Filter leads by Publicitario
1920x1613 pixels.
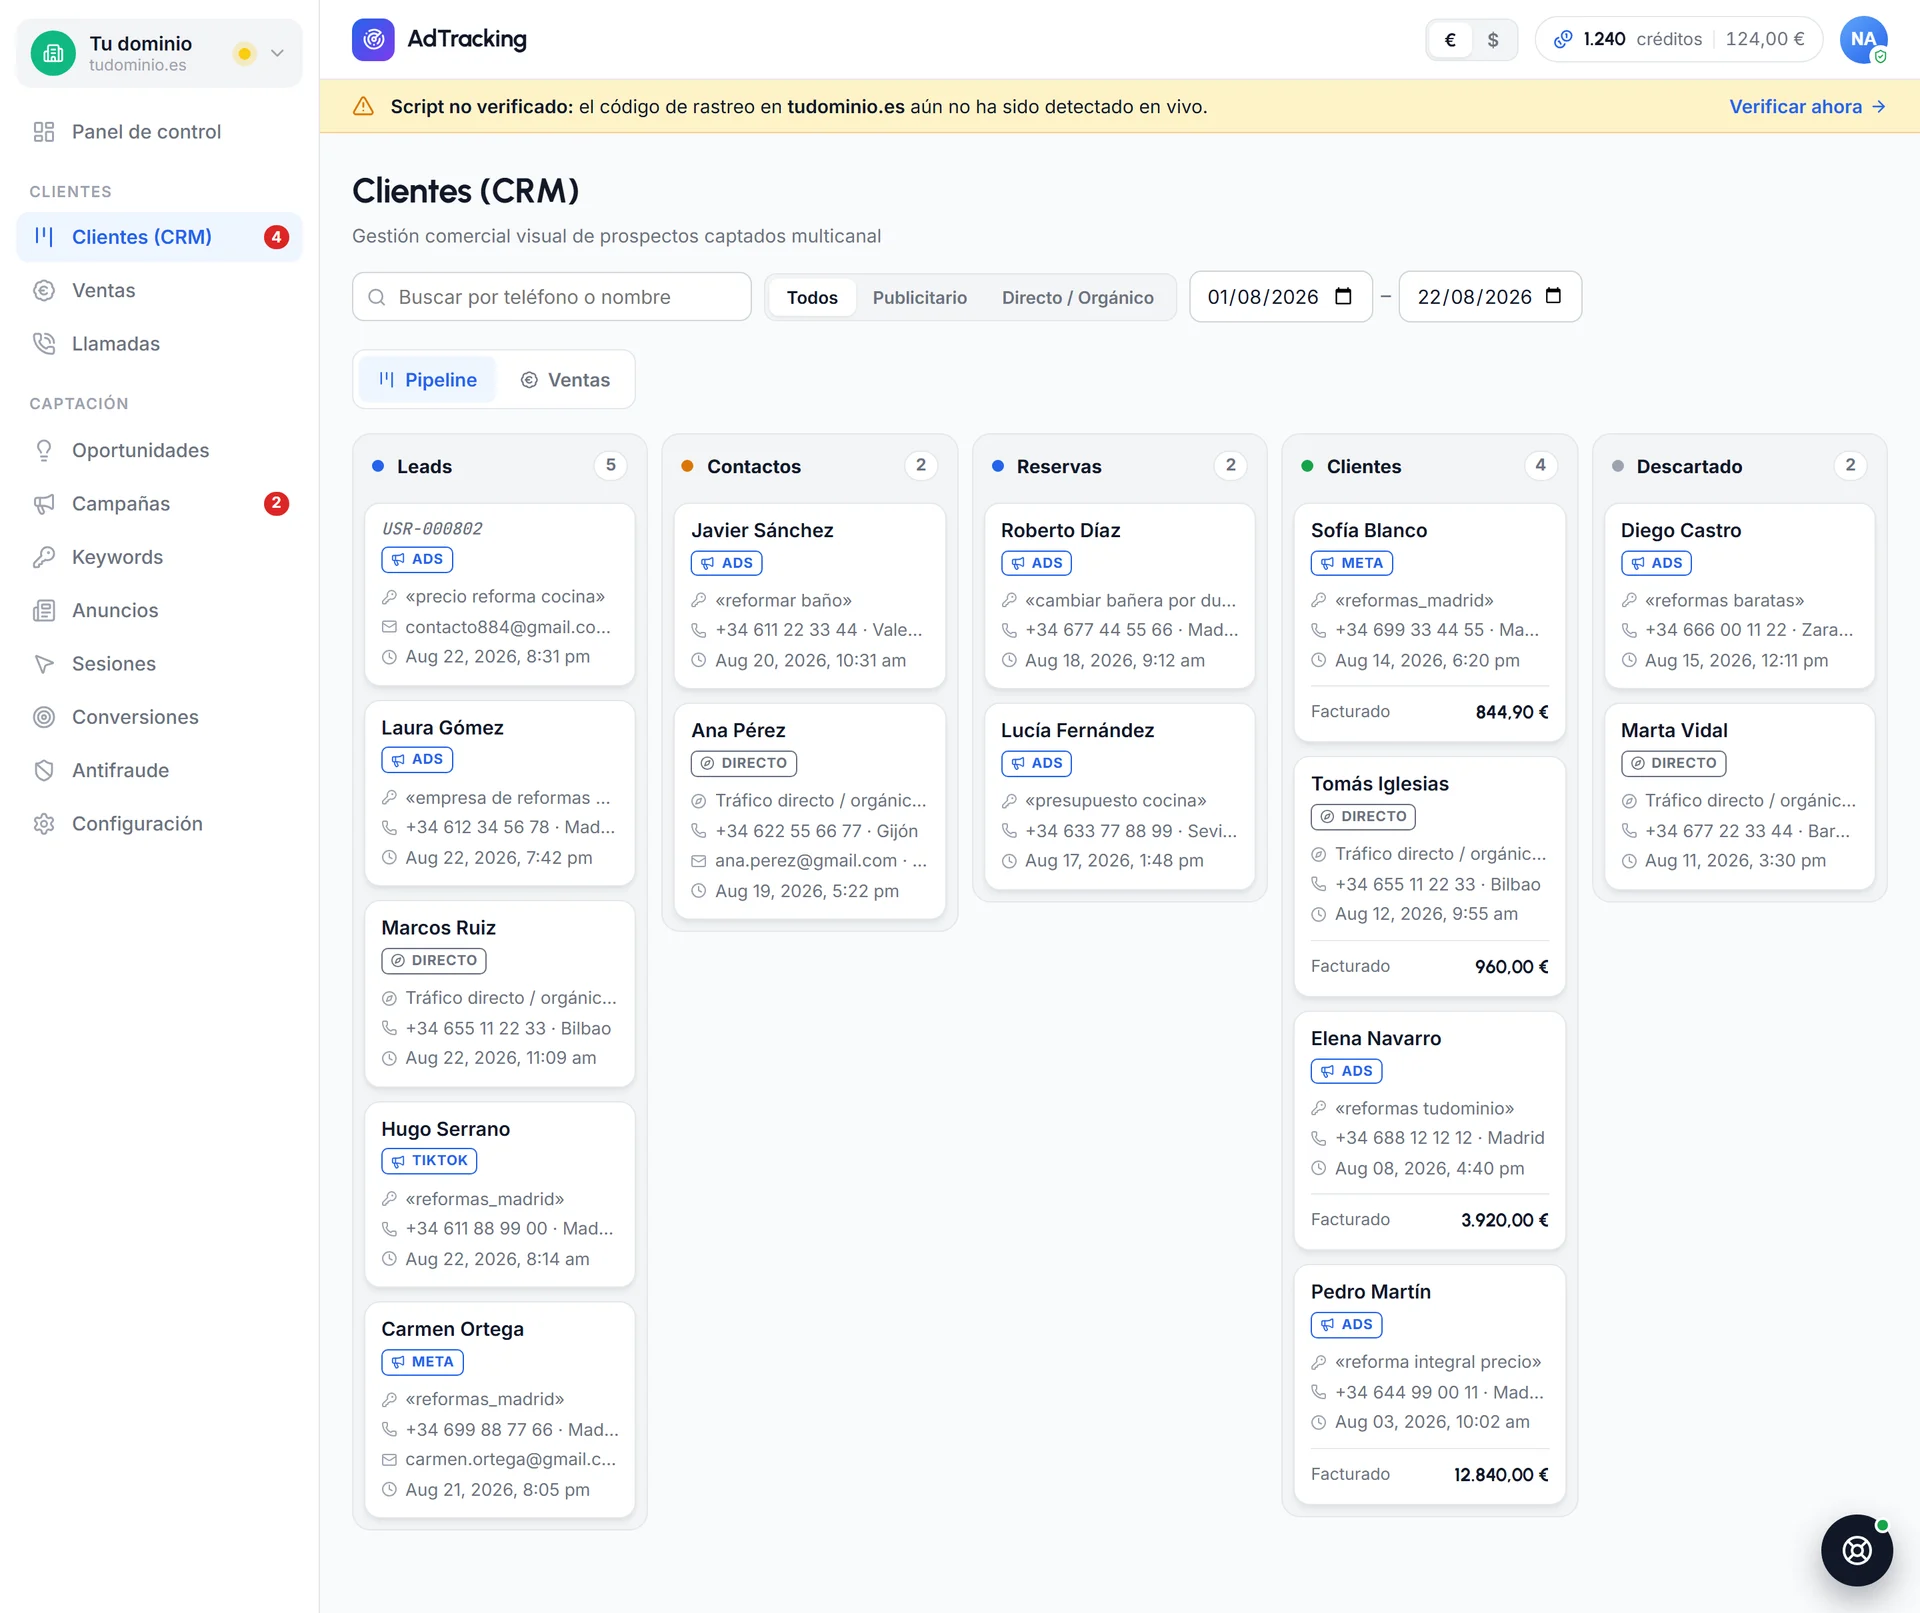tap(920, 297)
